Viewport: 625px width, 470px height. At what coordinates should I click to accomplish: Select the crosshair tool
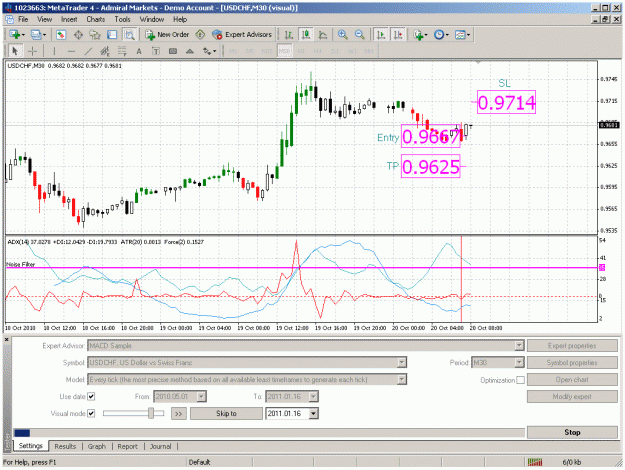tap(32, 51)
